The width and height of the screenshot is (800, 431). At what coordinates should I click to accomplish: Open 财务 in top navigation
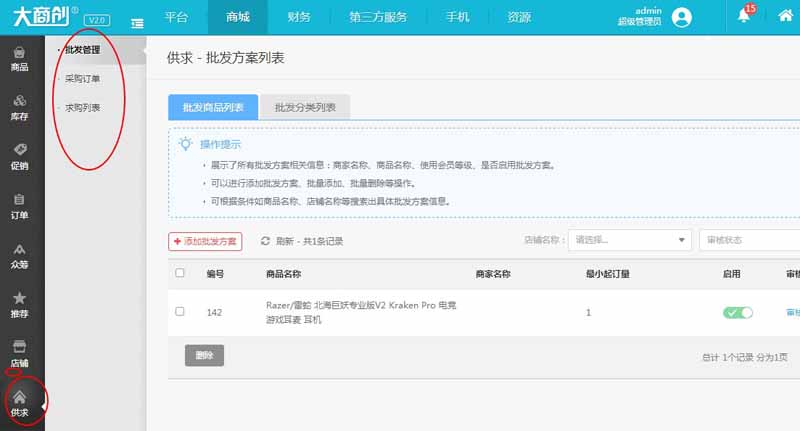click(x=298, y=17)
